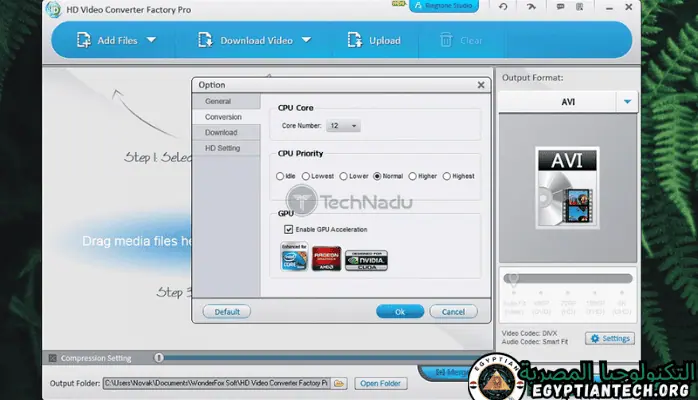Confirm the dialog with Ok
Viewport: 698px width, 400px height.
point(400,312)
